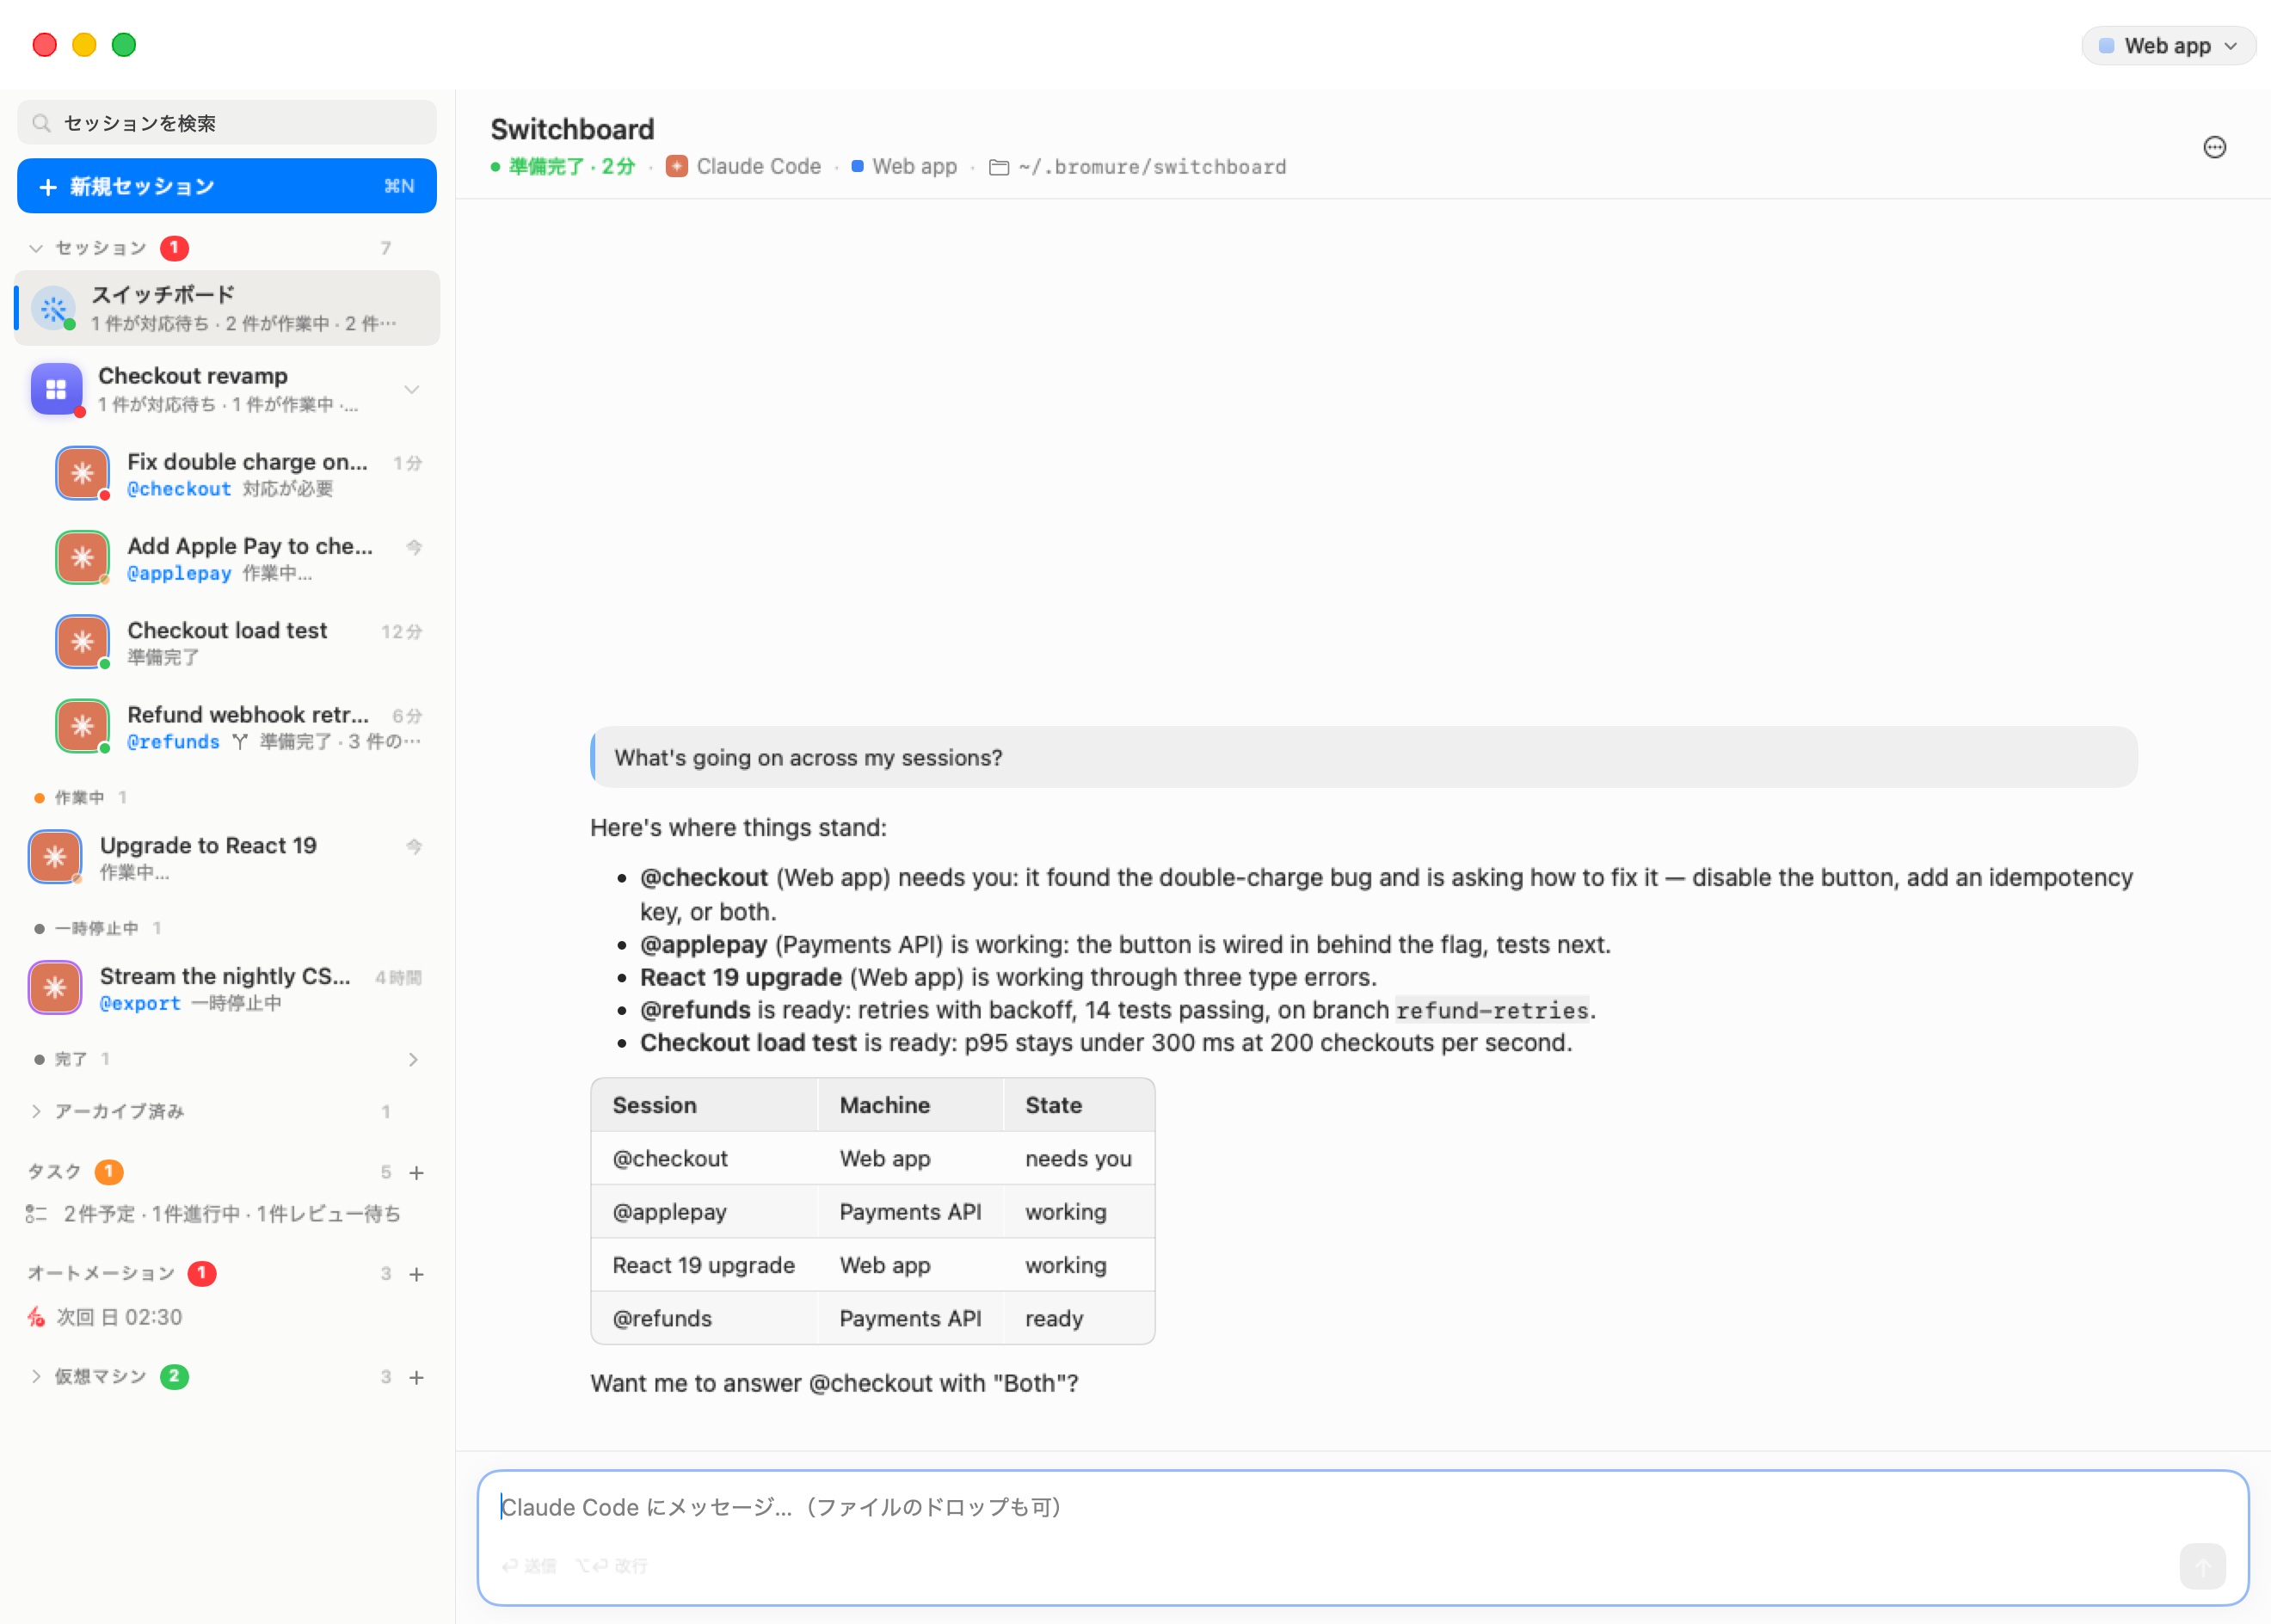Viewport: 2271px width, 1624px height.
Task: Open Upgrade to React 19 session
Action: coord(227,857)
